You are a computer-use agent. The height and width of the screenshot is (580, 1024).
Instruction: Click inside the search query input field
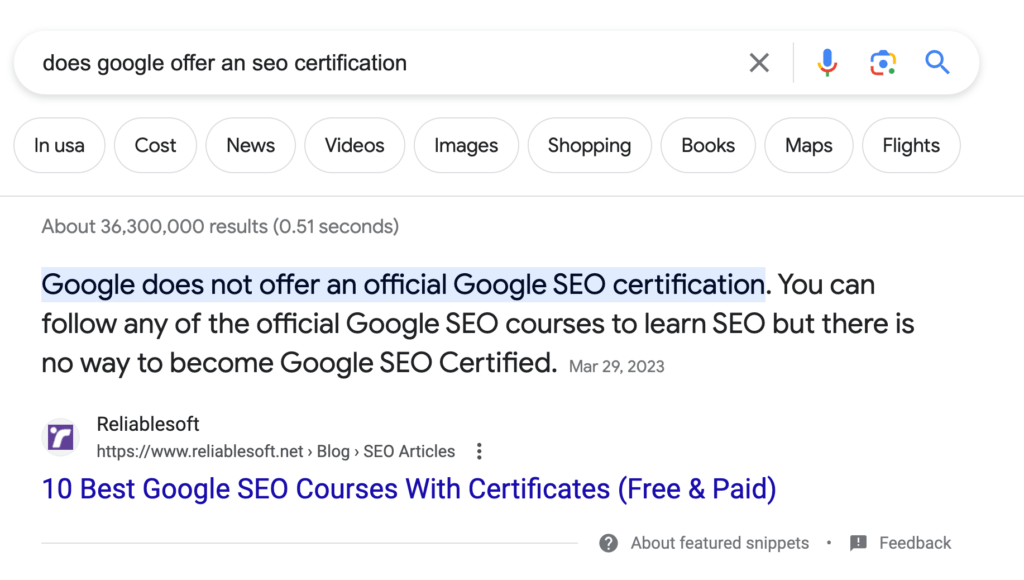pyautogui.click(x=300, y=62)
